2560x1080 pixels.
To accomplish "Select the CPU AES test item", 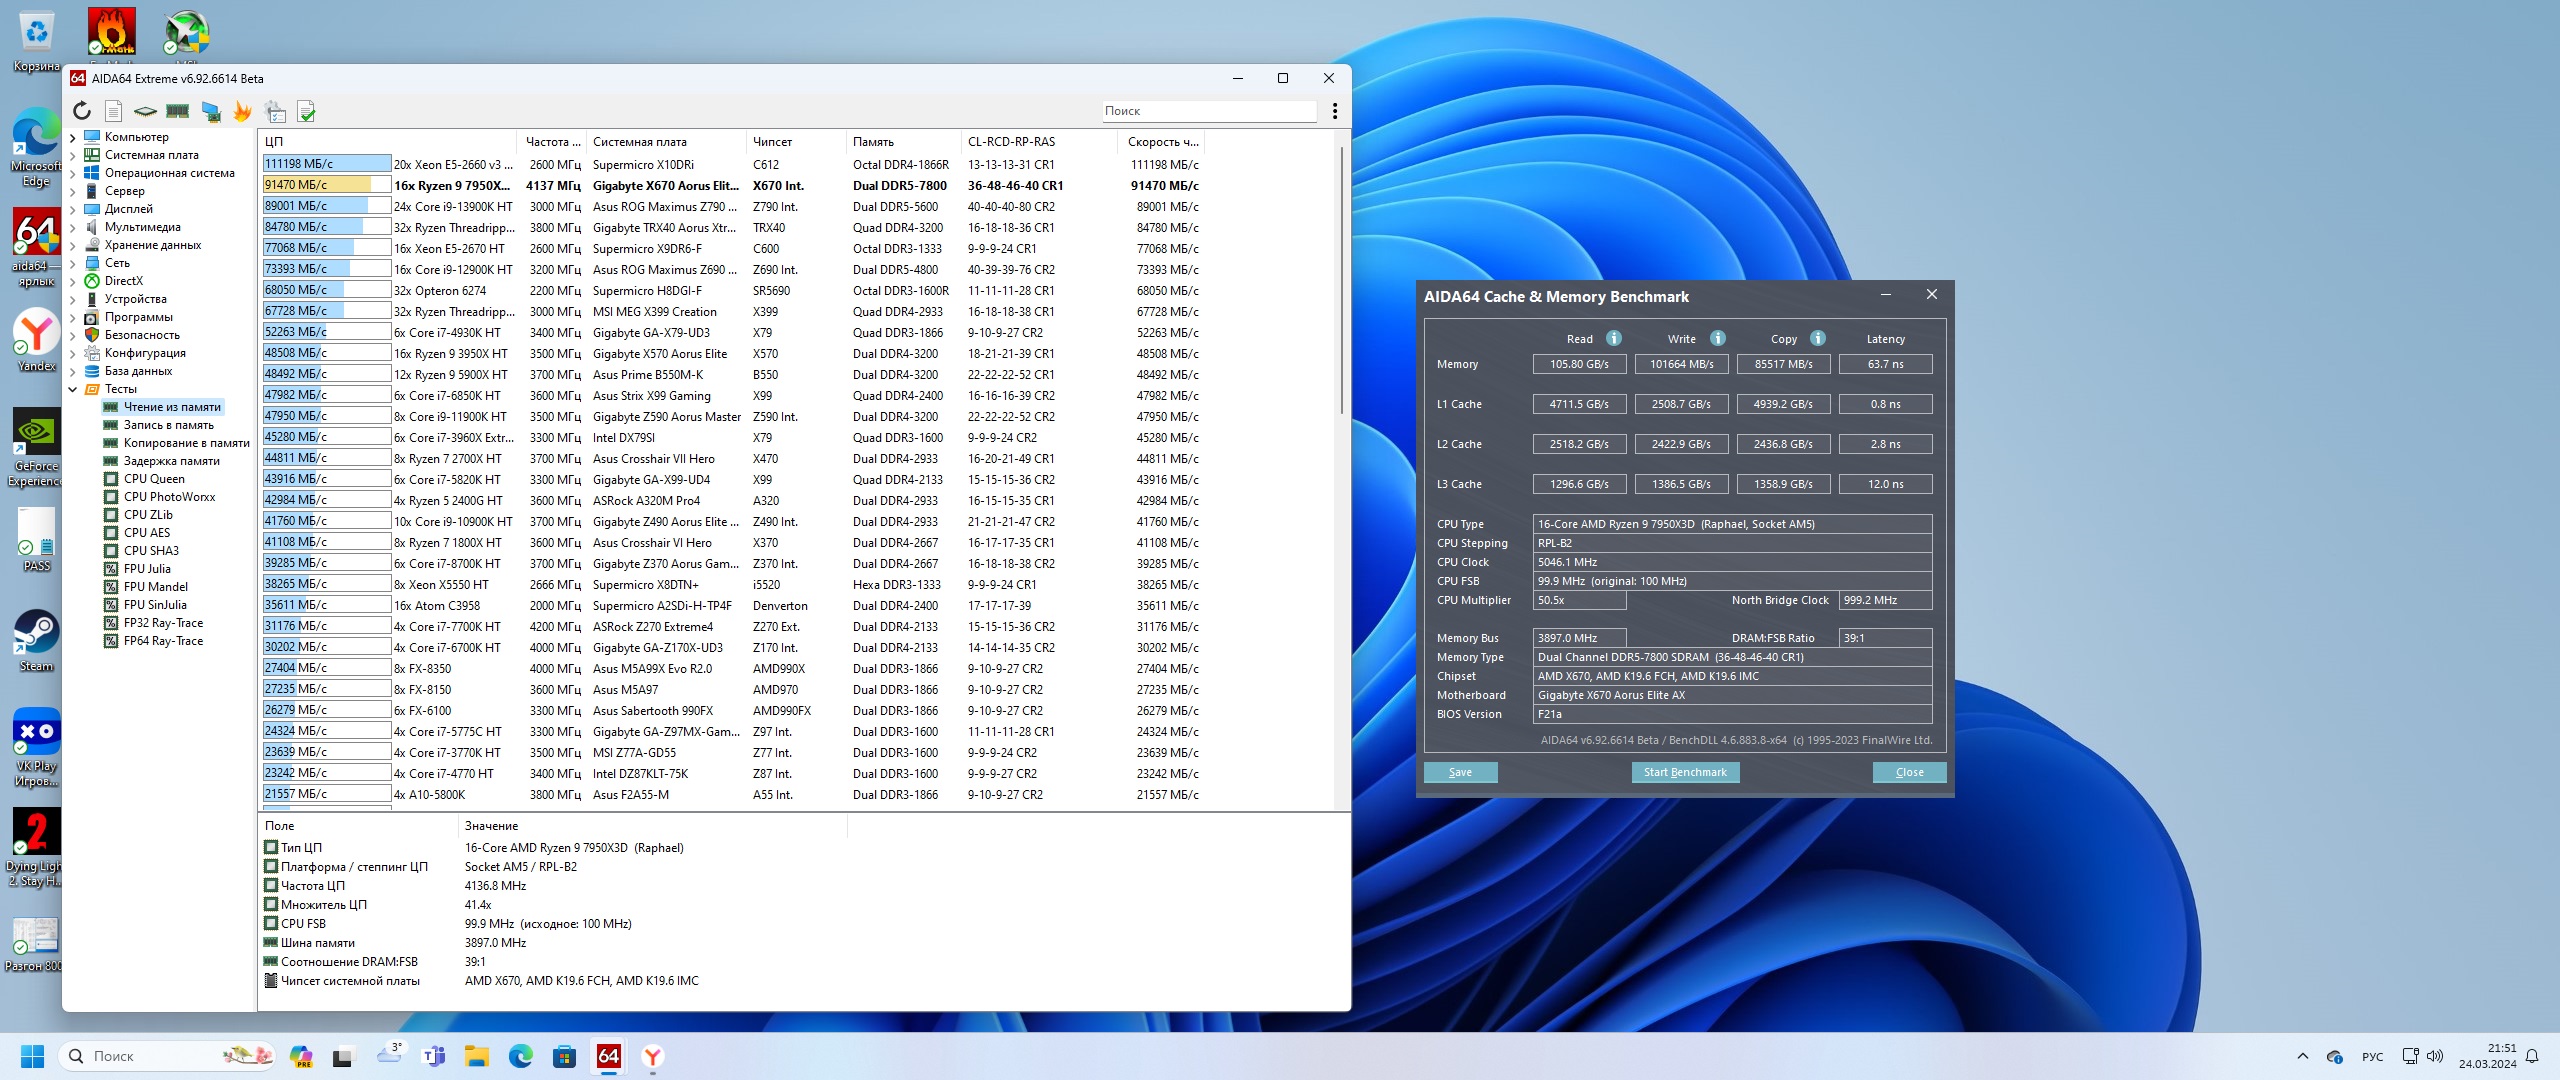I will (147, 533).
